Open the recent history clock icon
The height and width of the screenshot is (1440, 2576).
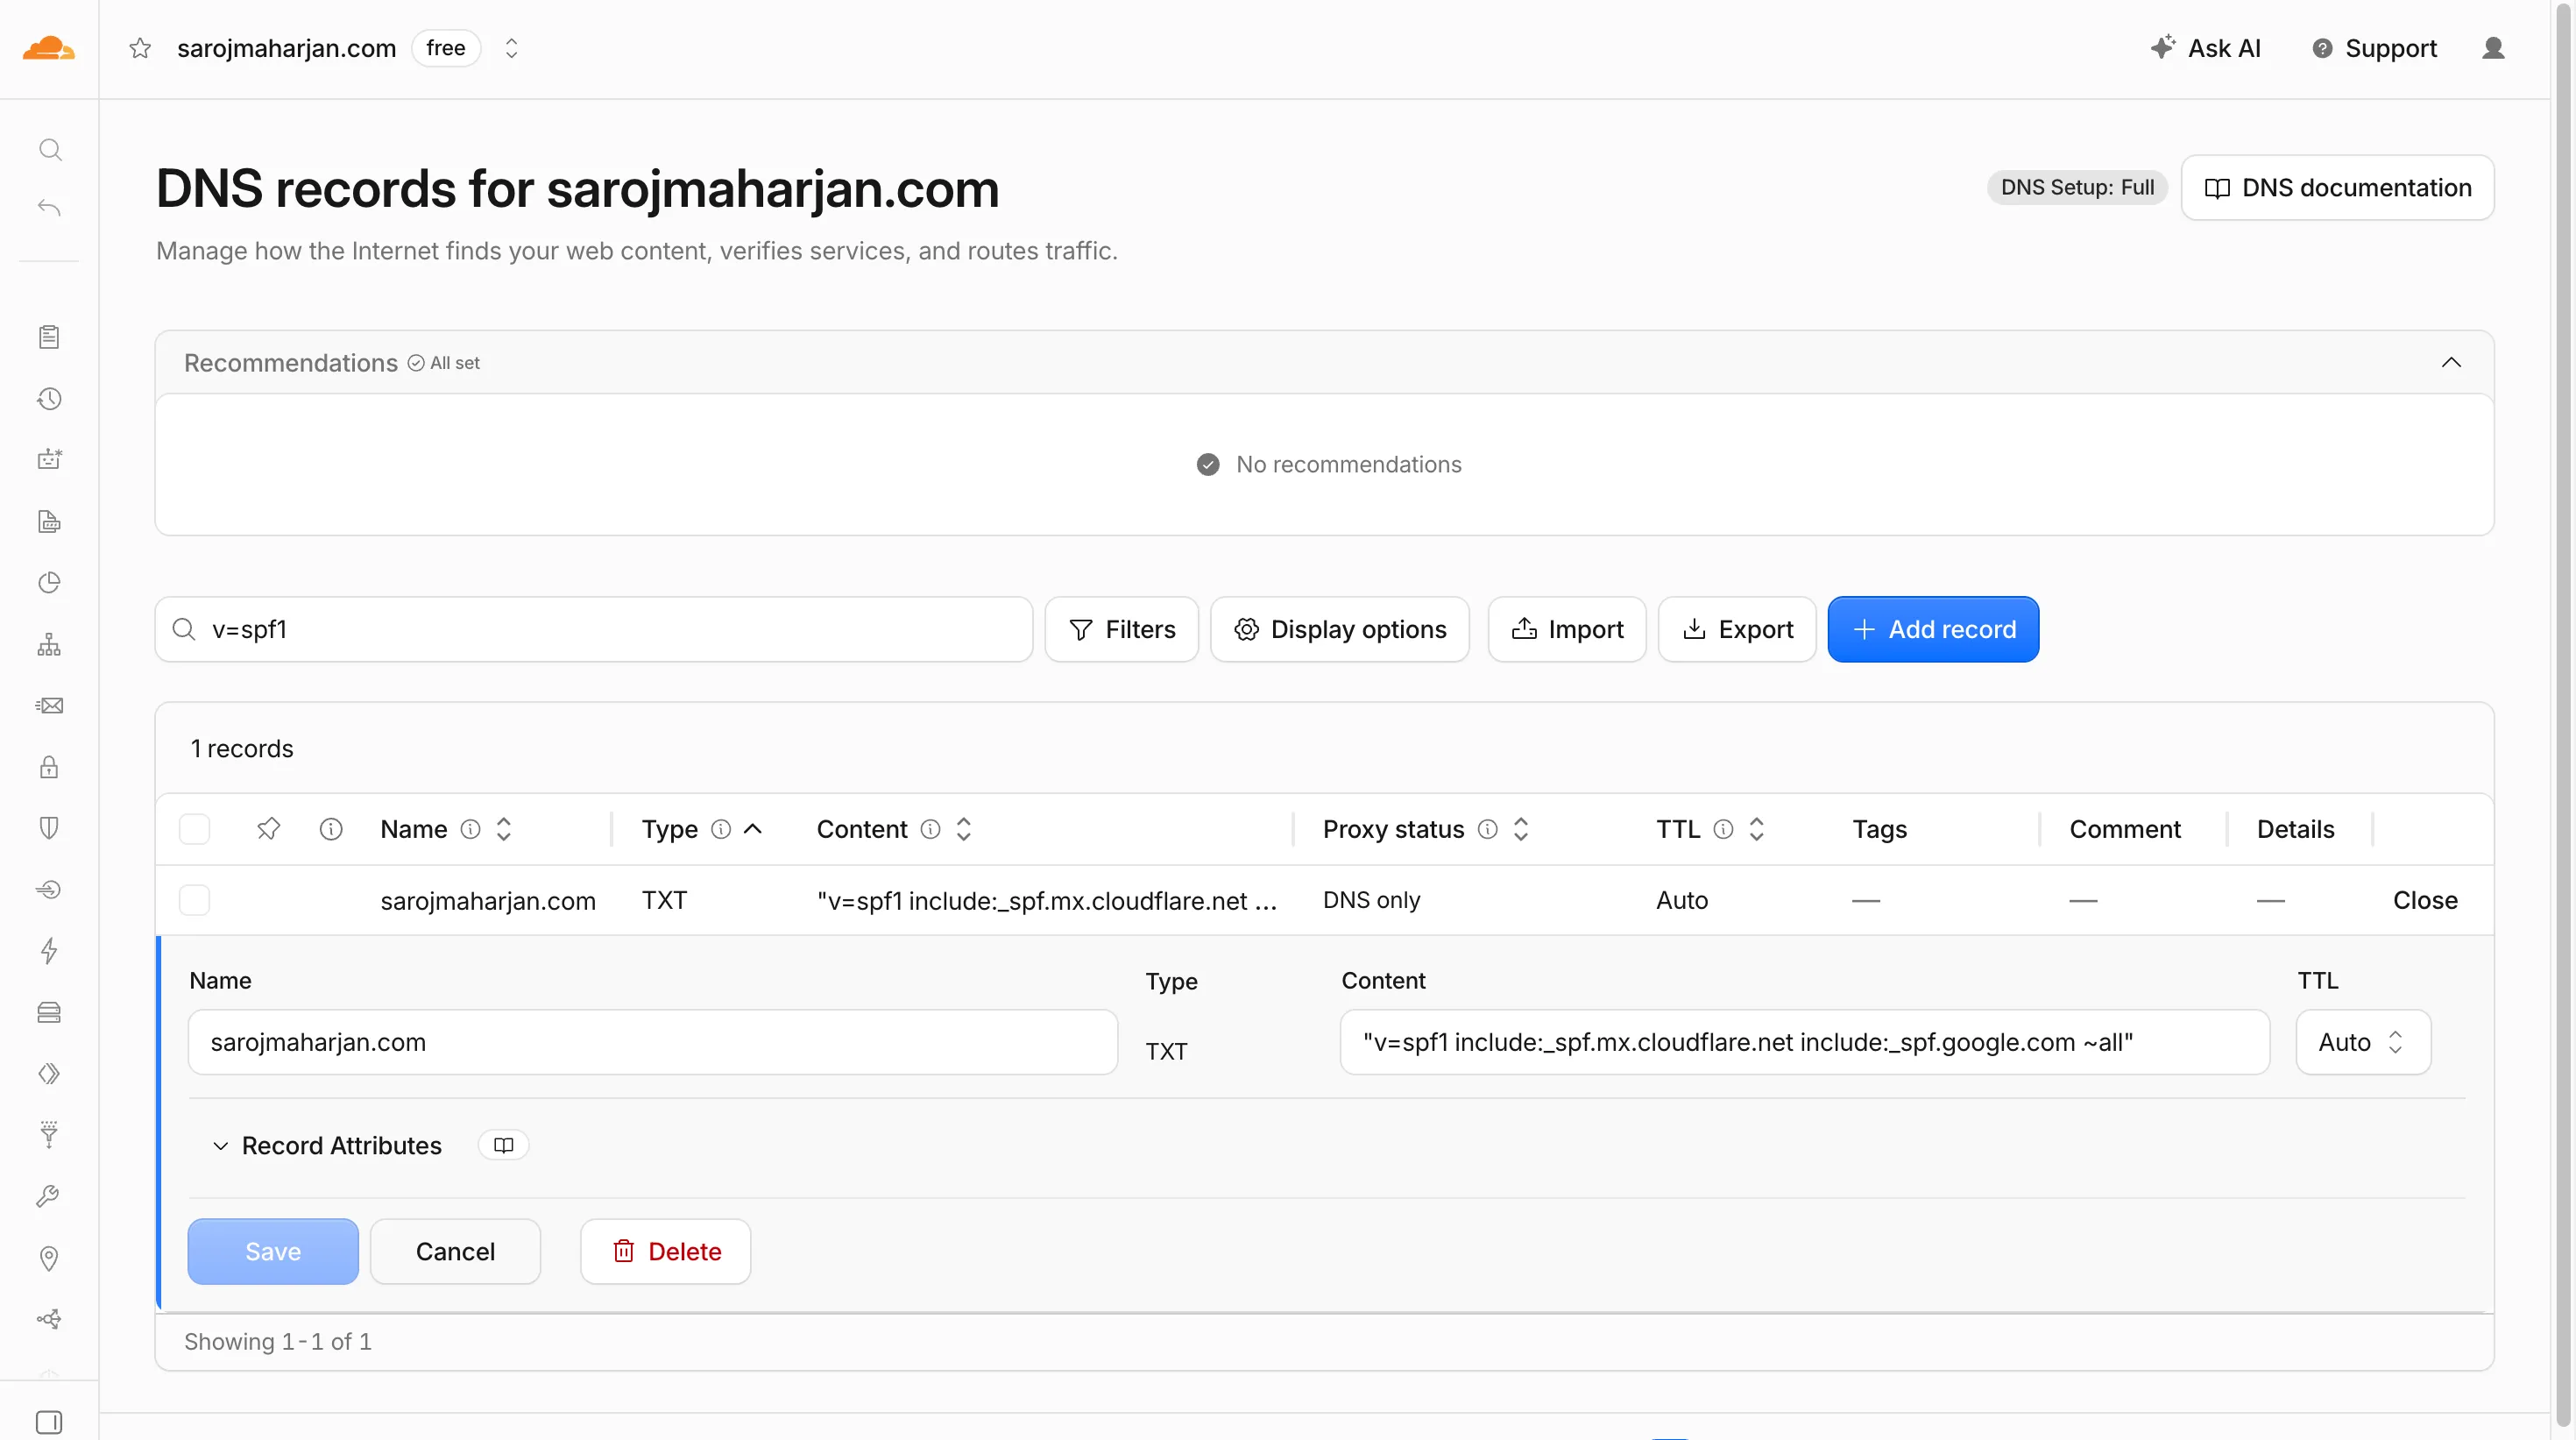pos(49,399)
